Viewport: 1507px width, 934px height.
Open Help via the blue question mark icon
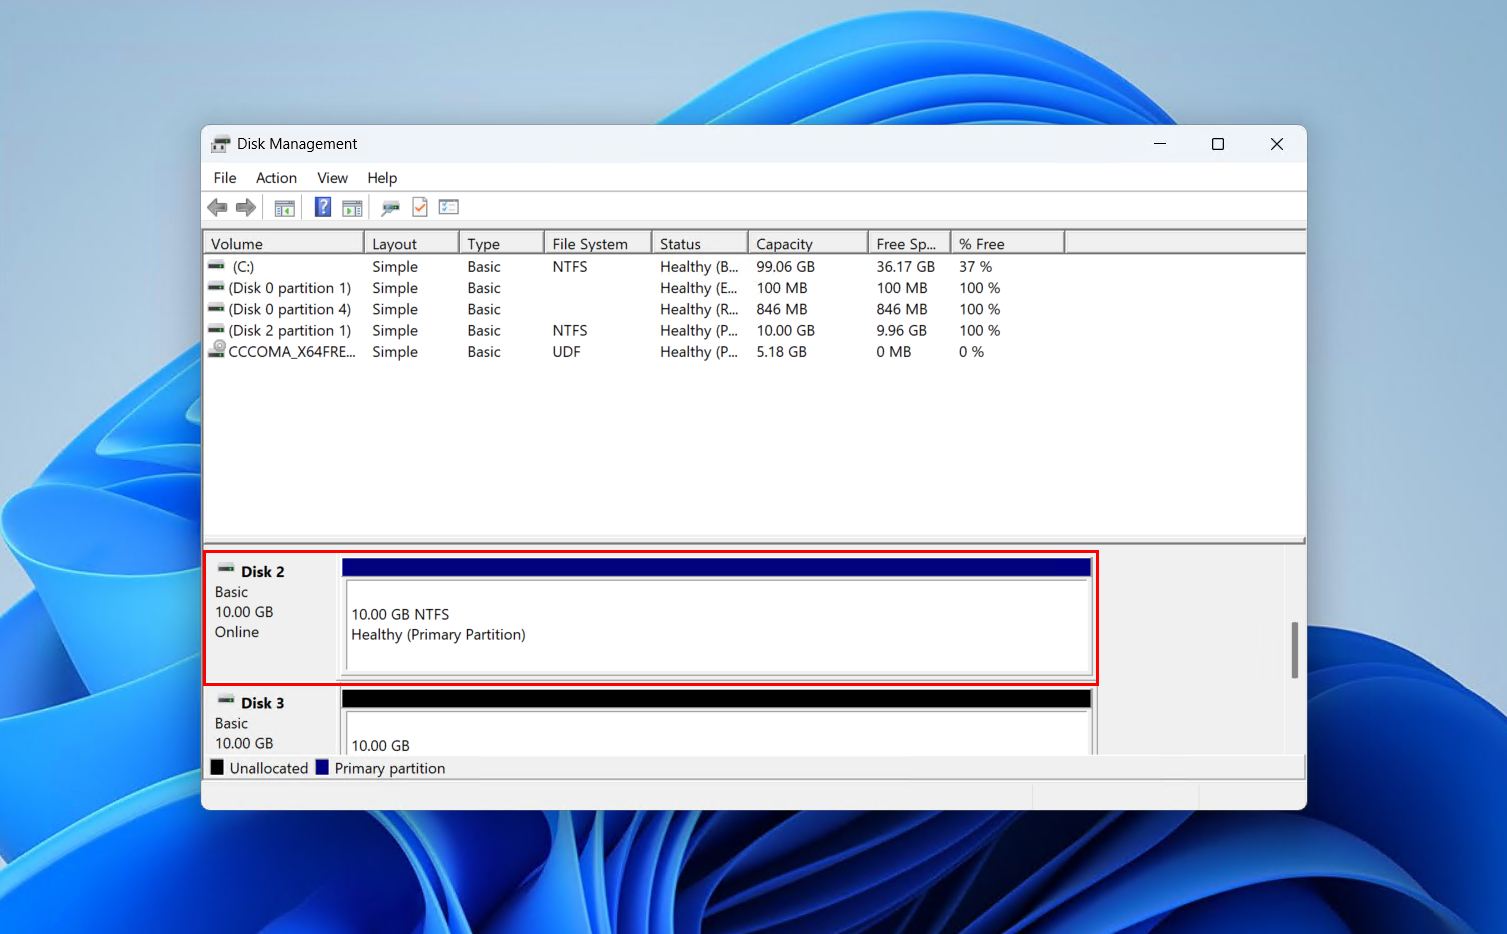(323, 207)
